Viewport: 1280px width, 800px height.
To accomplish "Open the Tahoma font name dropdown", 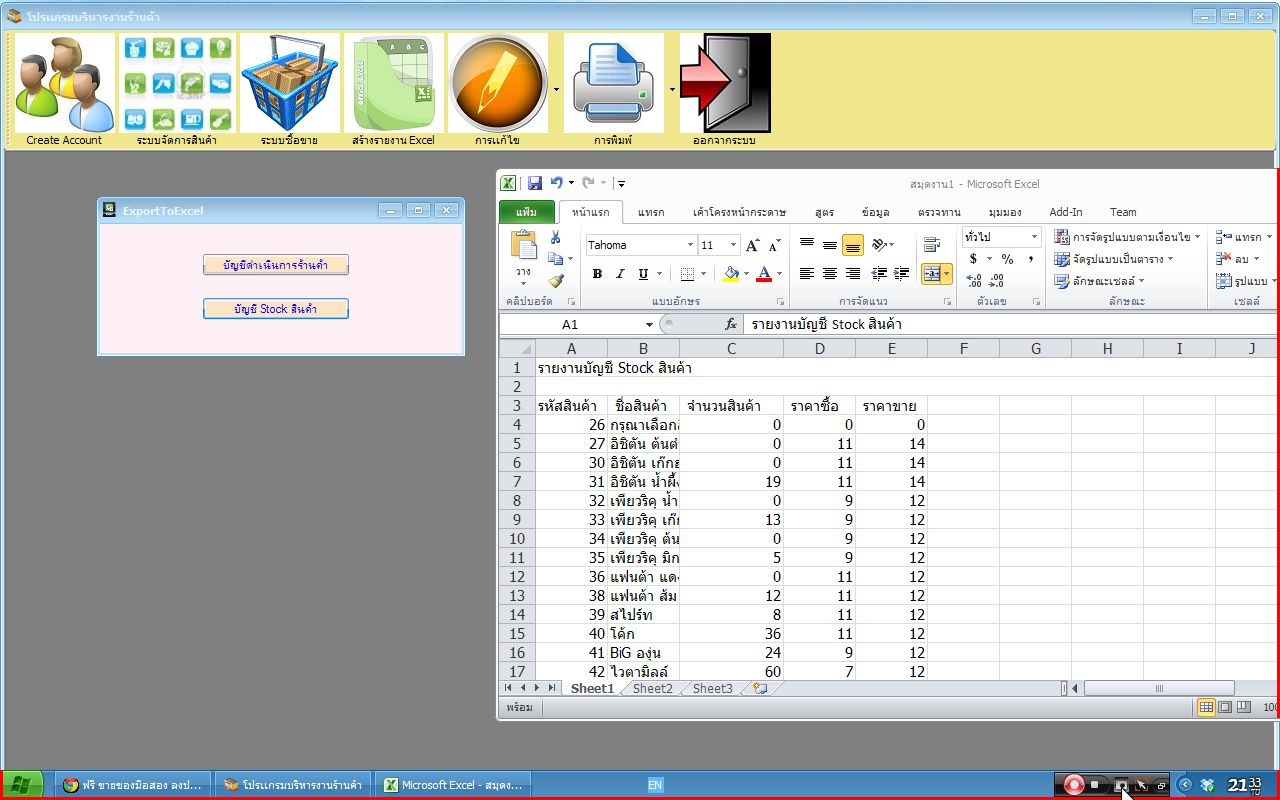I will (690, 245).
